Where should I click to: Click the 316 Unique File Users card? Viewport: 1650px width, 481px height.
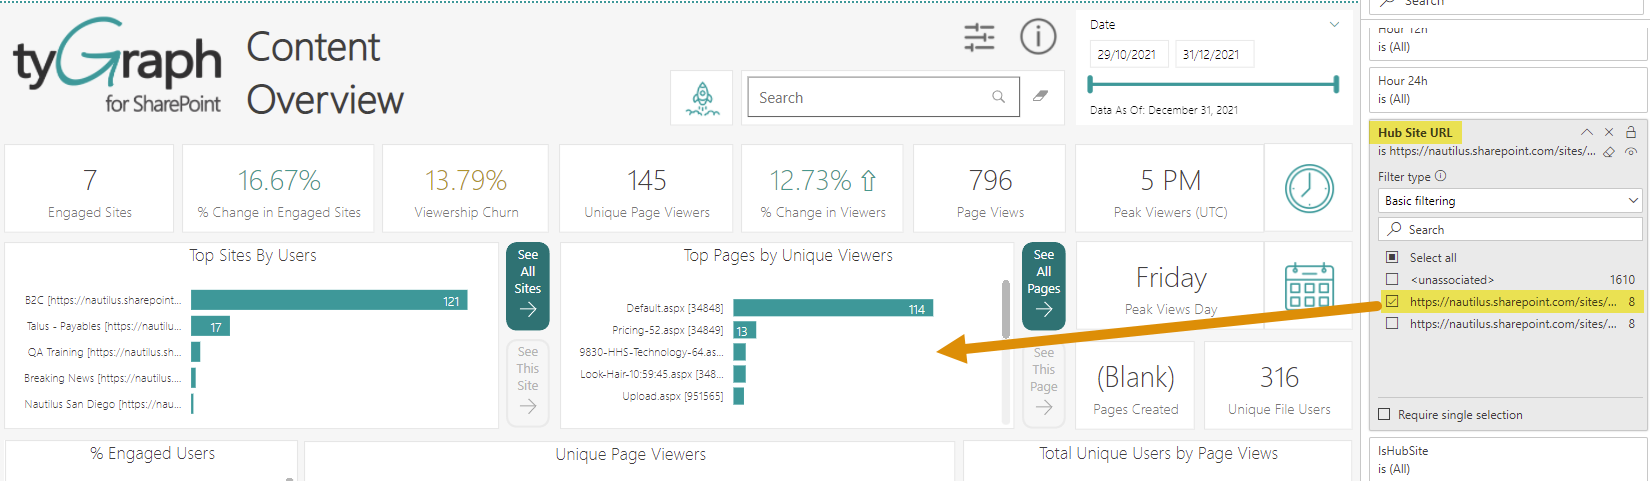(1279, 385)
